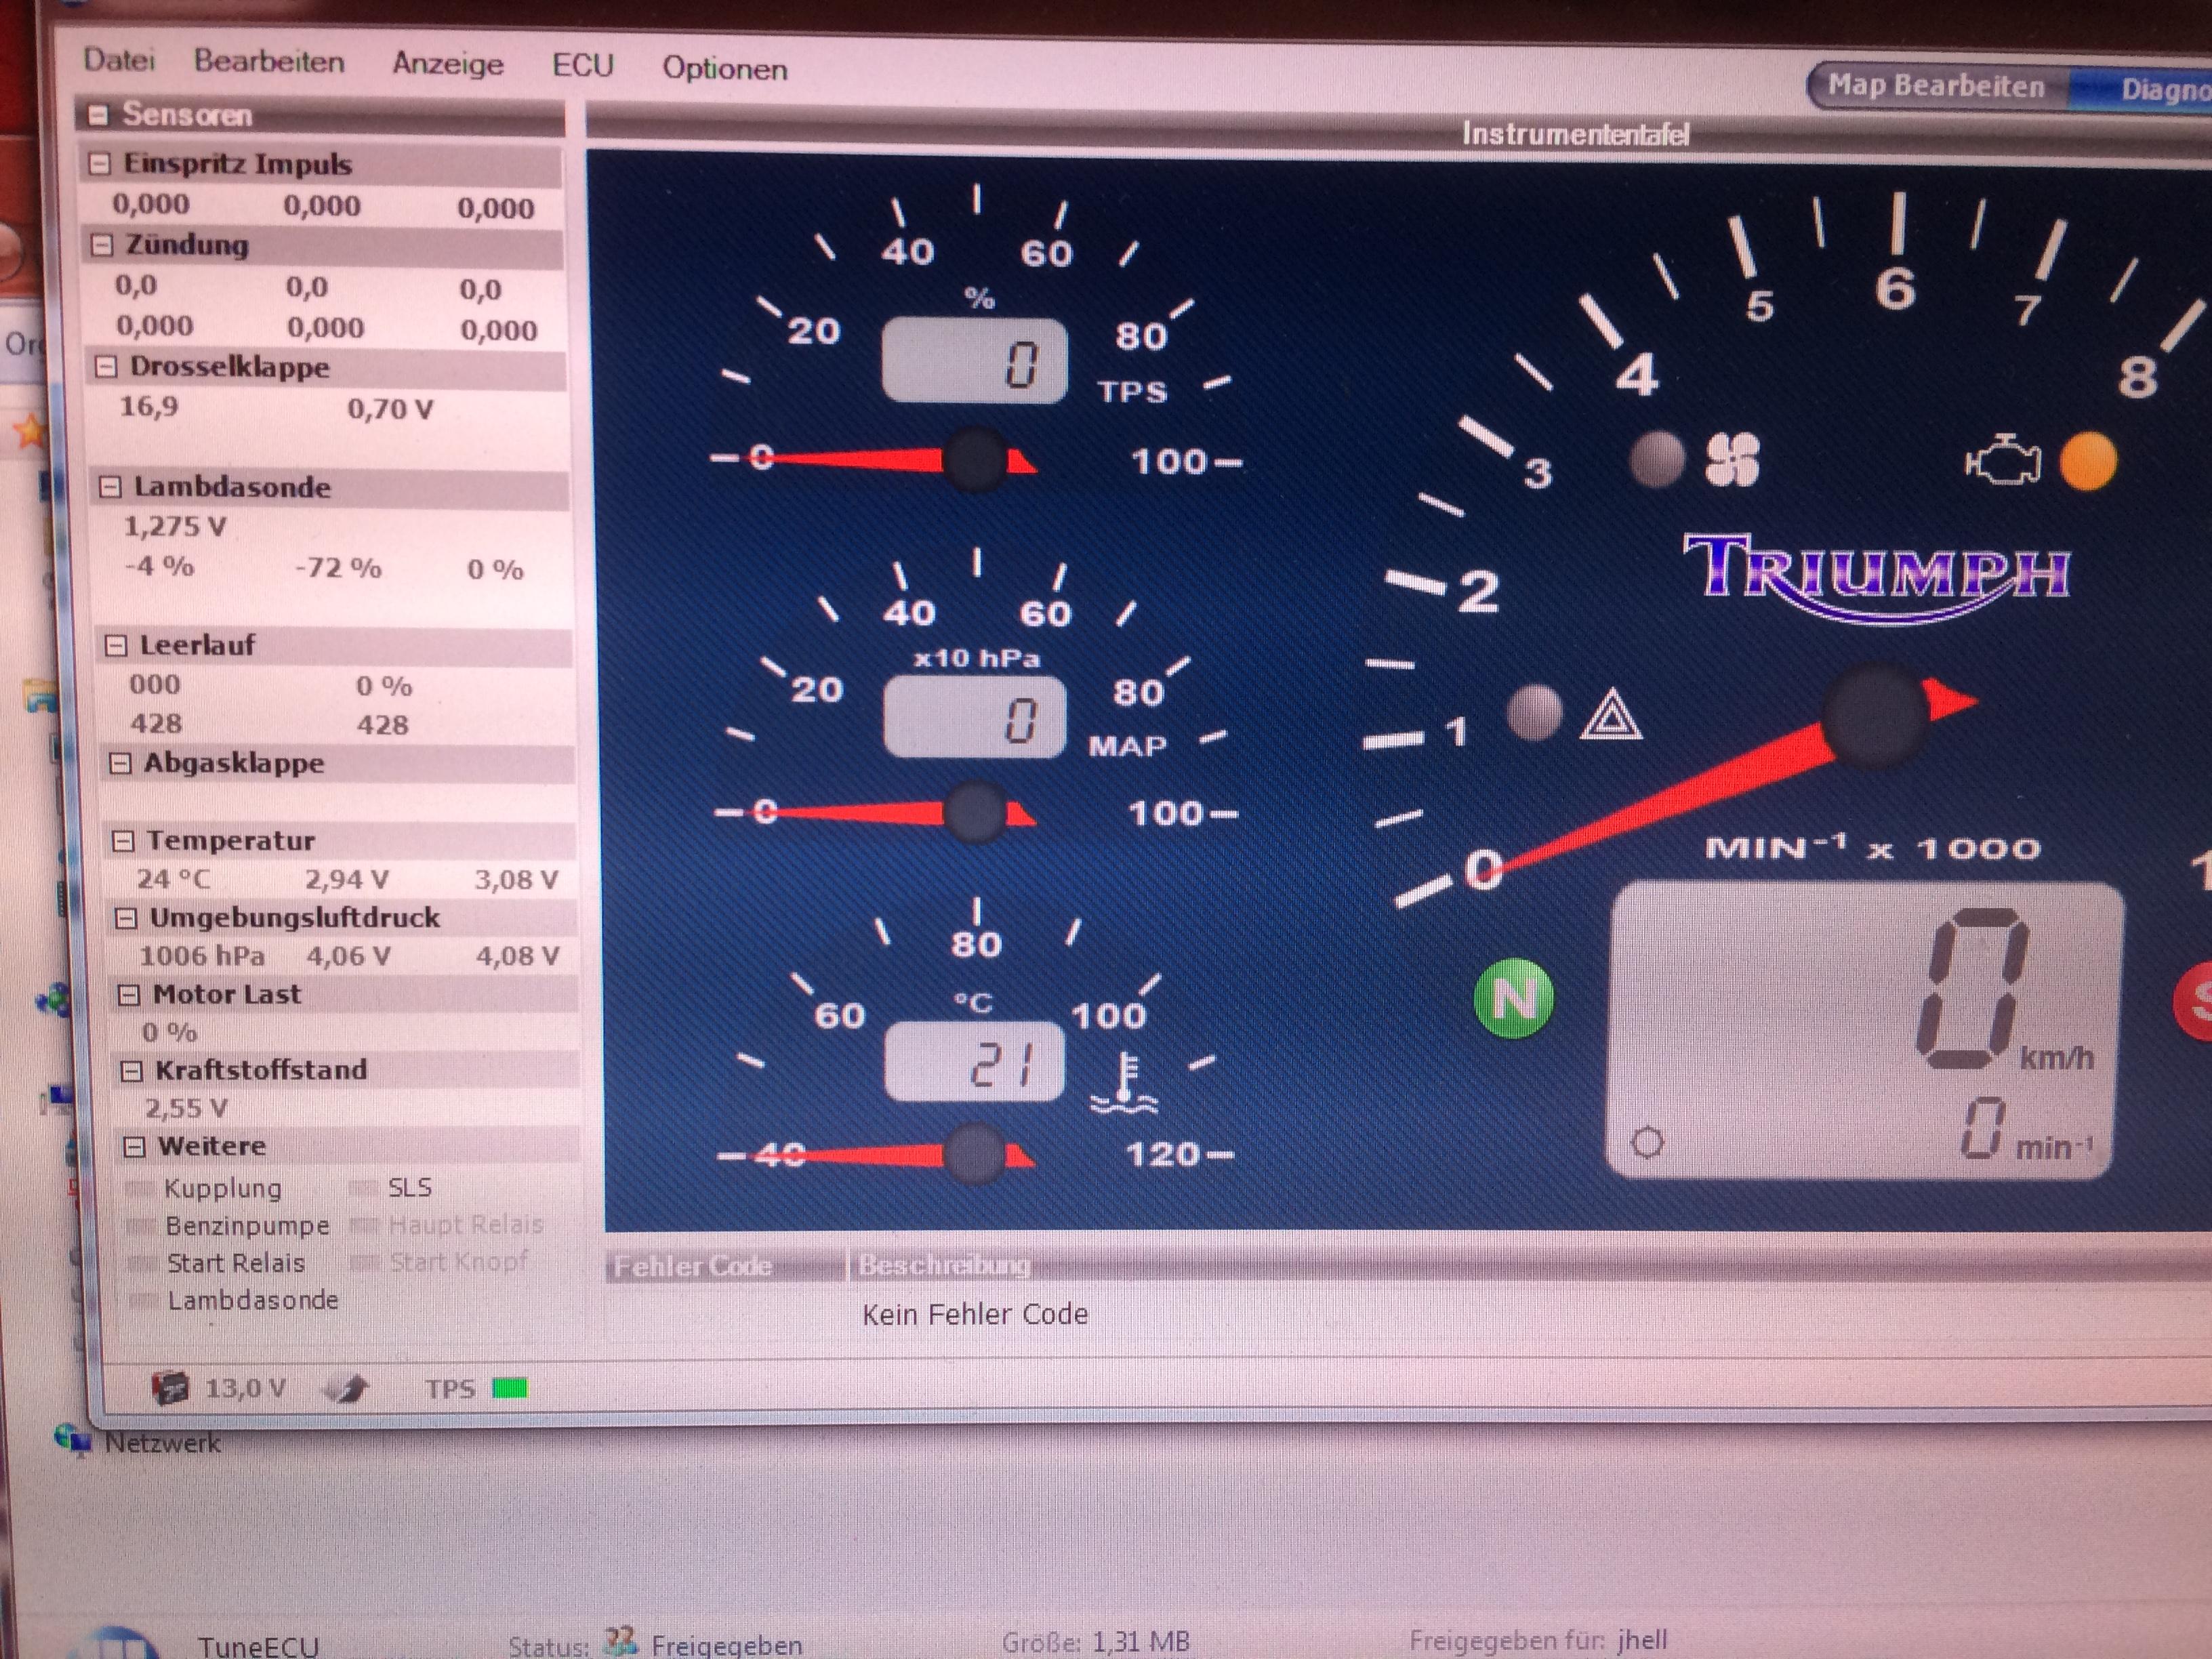Toggle the Kupplung indicator checkbox
This screenshot has width=2212, height=1659.
(x=140, y=1189)
